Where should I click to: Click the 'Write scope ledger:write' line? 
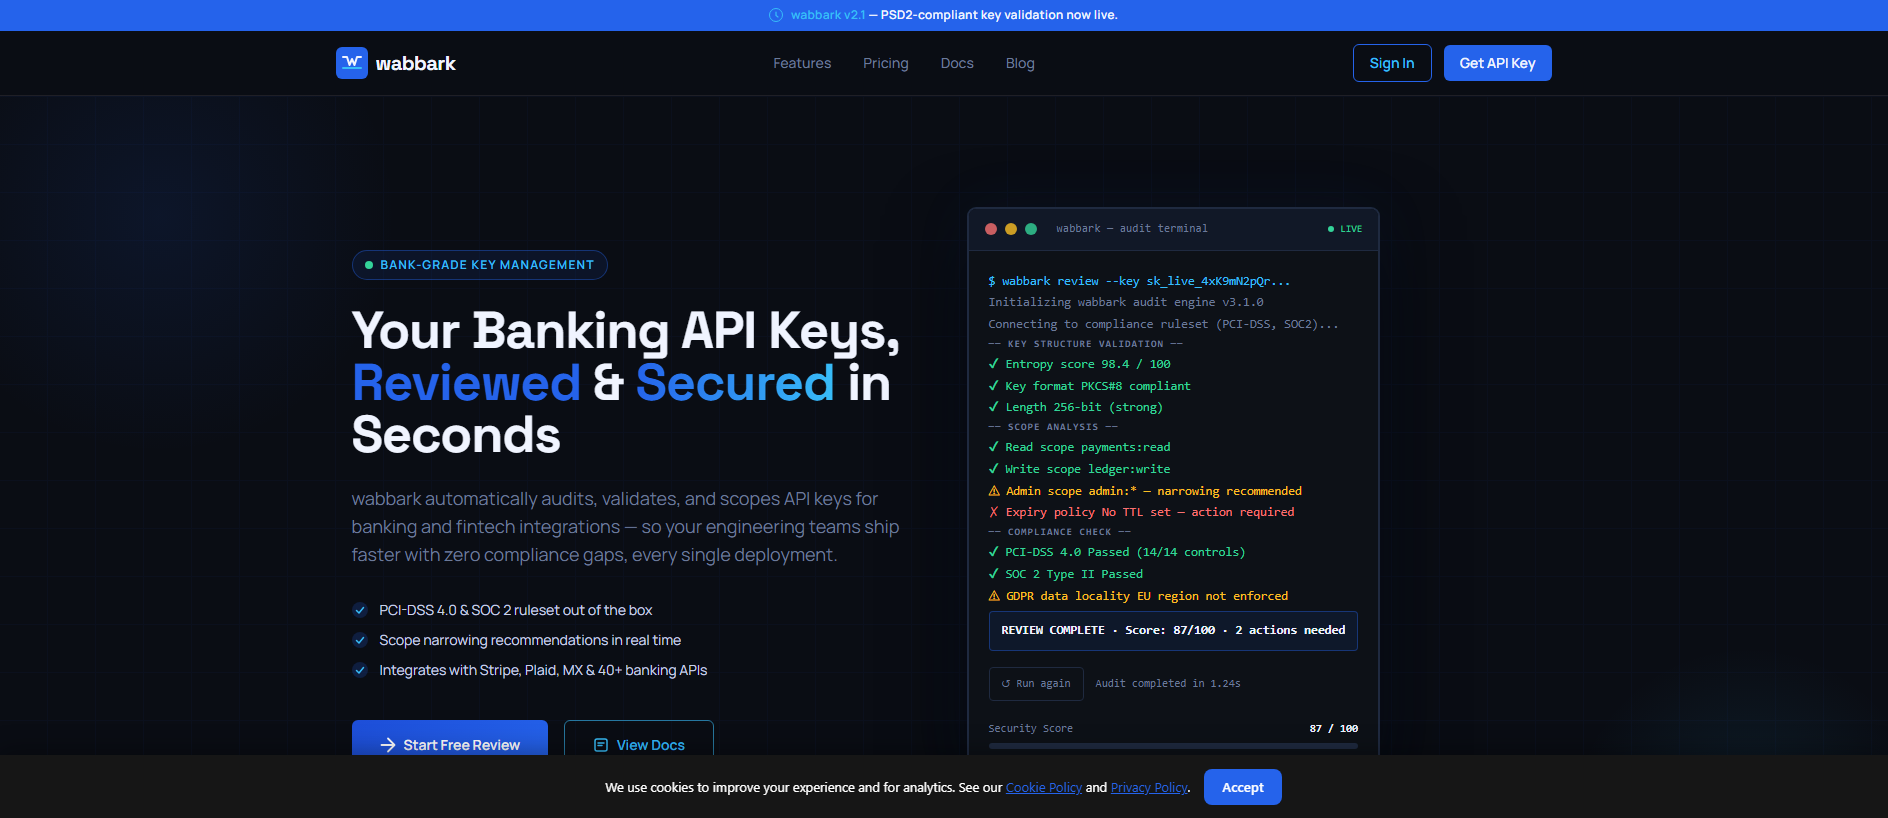click(1079, 469)
